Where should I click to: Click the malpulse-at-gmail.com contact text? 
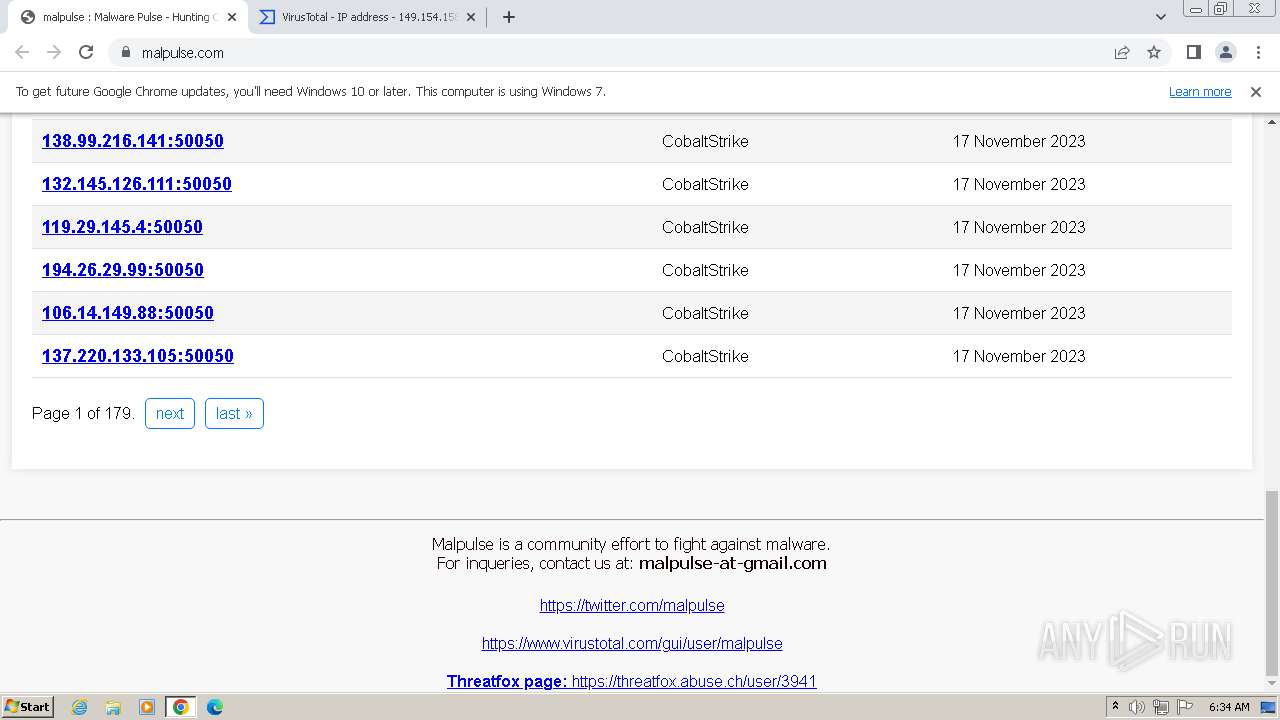point(733,563)
